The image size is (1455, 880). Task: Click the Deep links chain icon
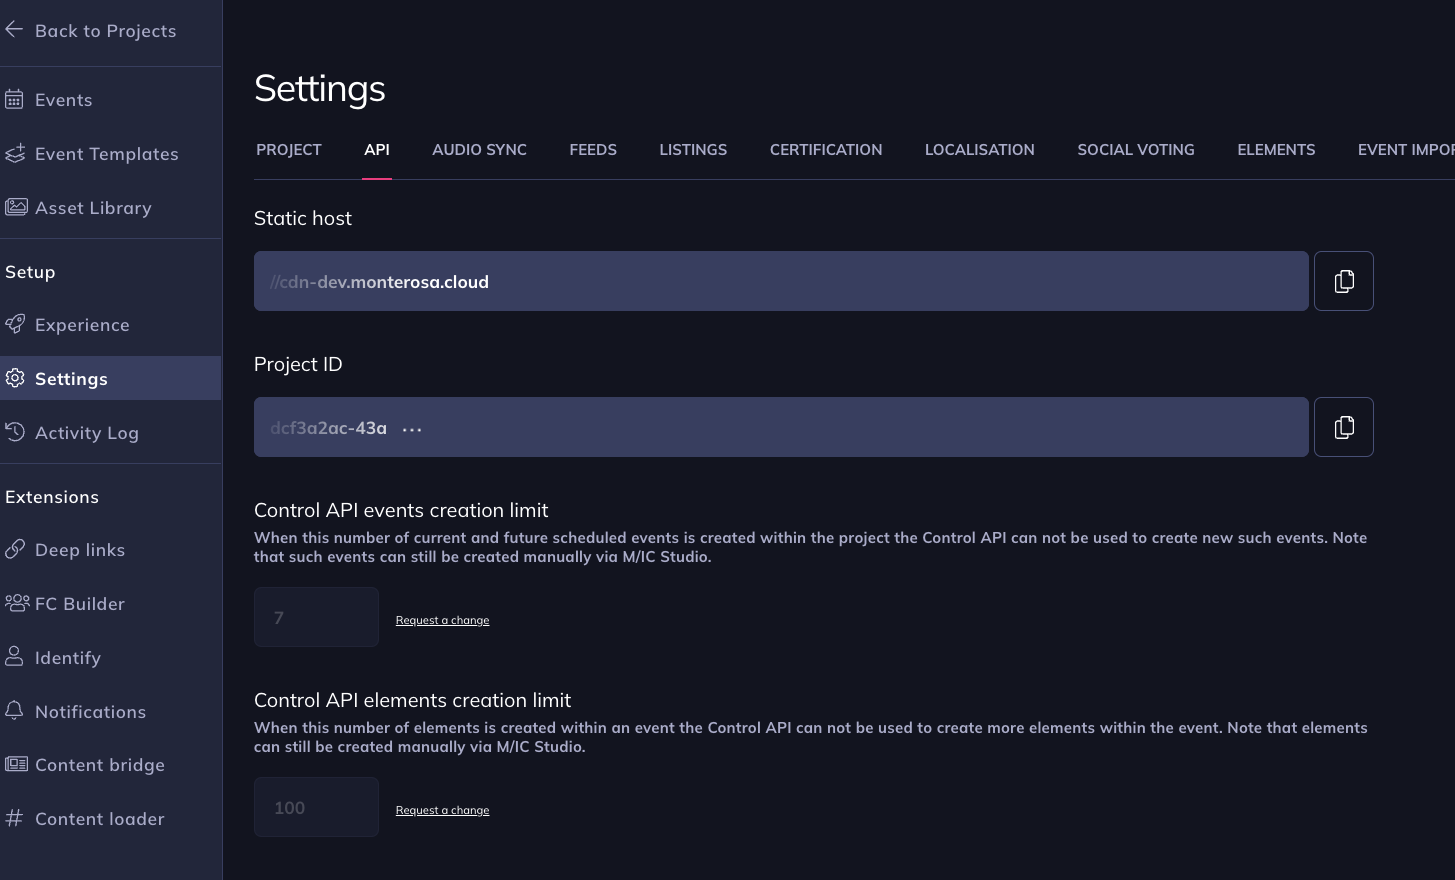click(15, 549)
